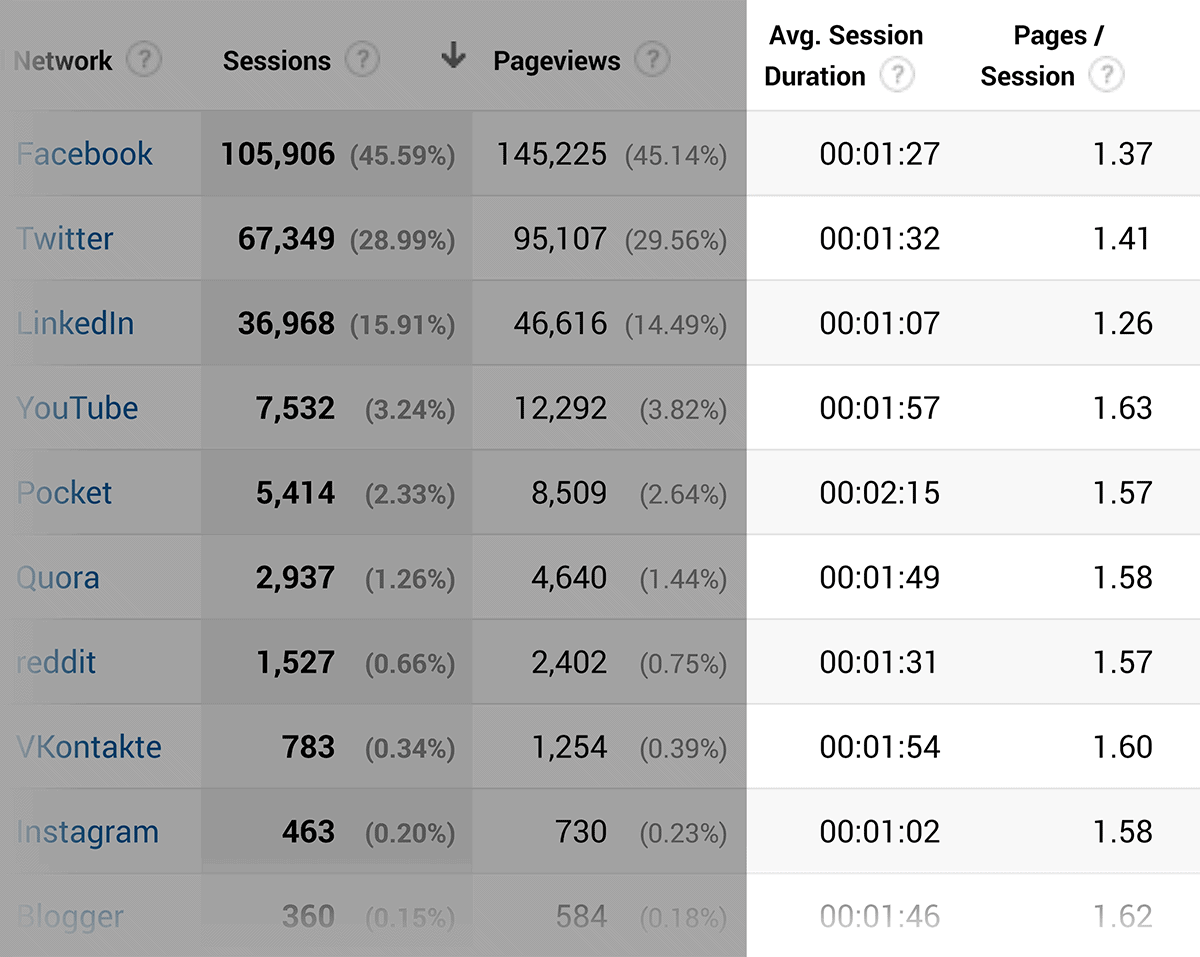1200x957 pixels.
Task: Select reddit sessions value 1,527
Action: tap(295, 662)
